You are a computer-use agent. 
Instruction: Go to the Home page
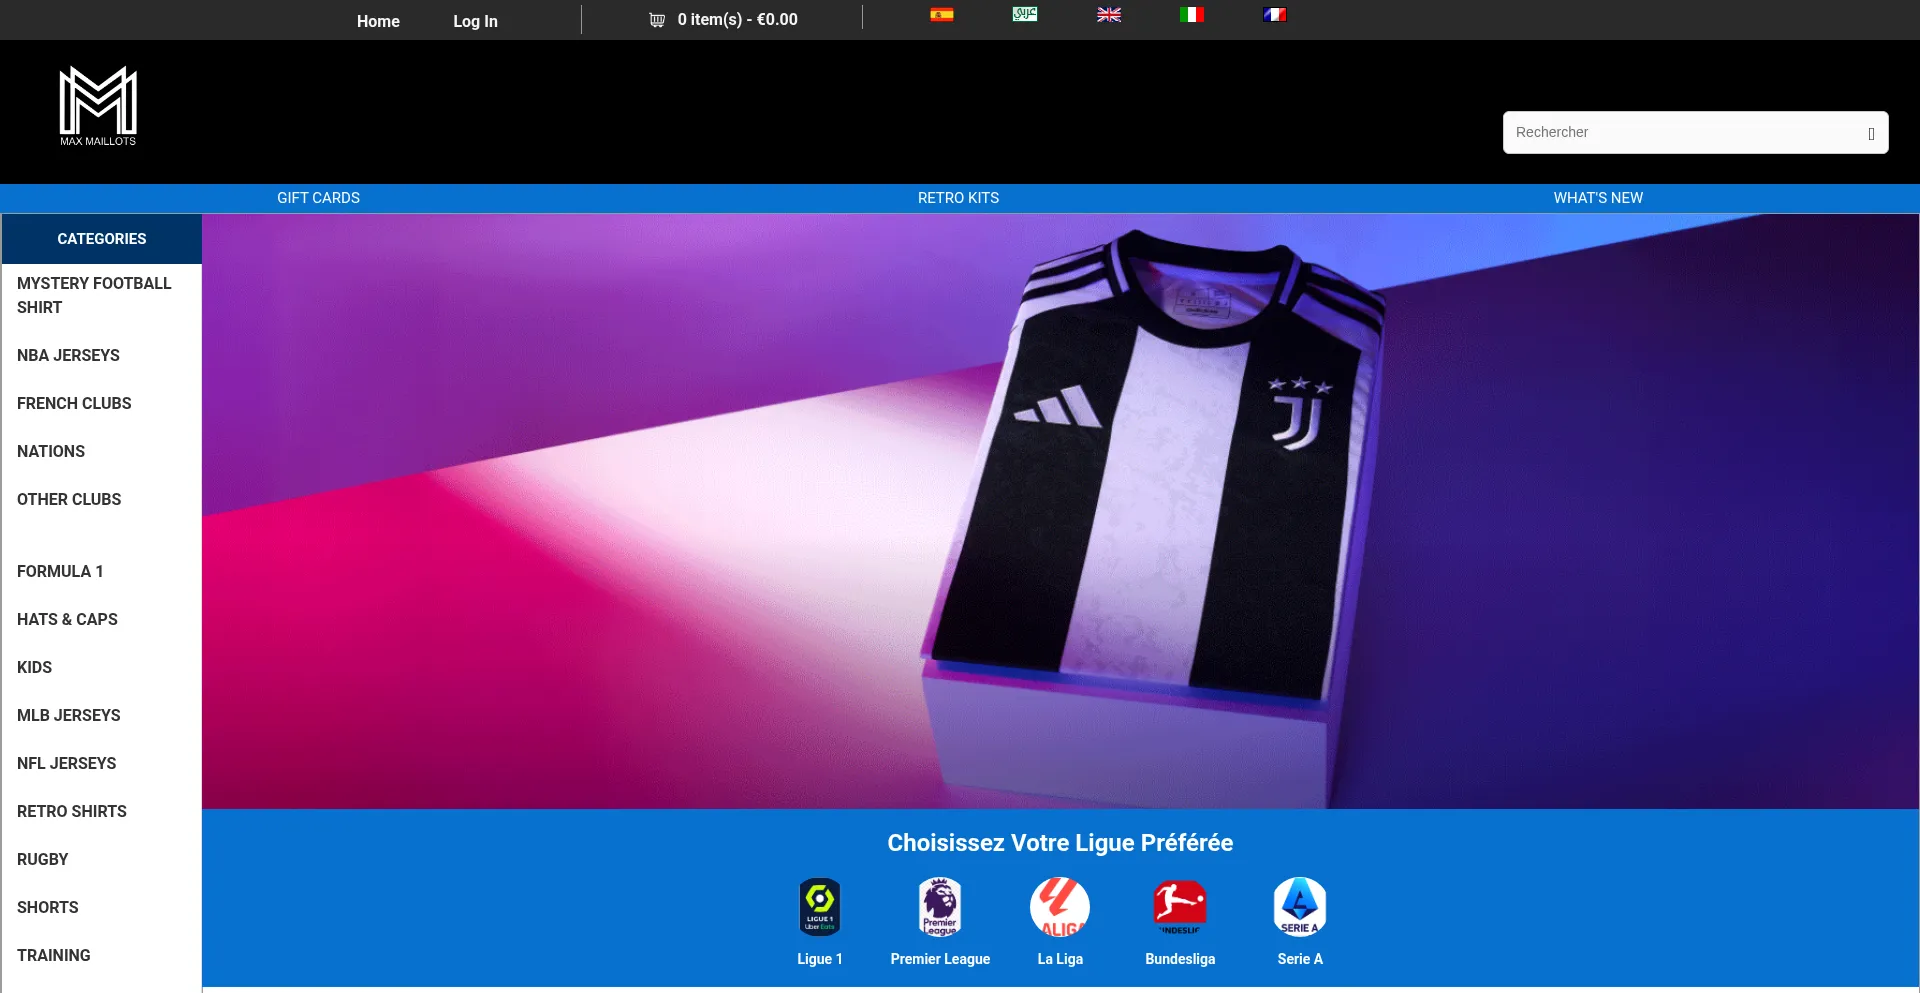pos(378,21)
